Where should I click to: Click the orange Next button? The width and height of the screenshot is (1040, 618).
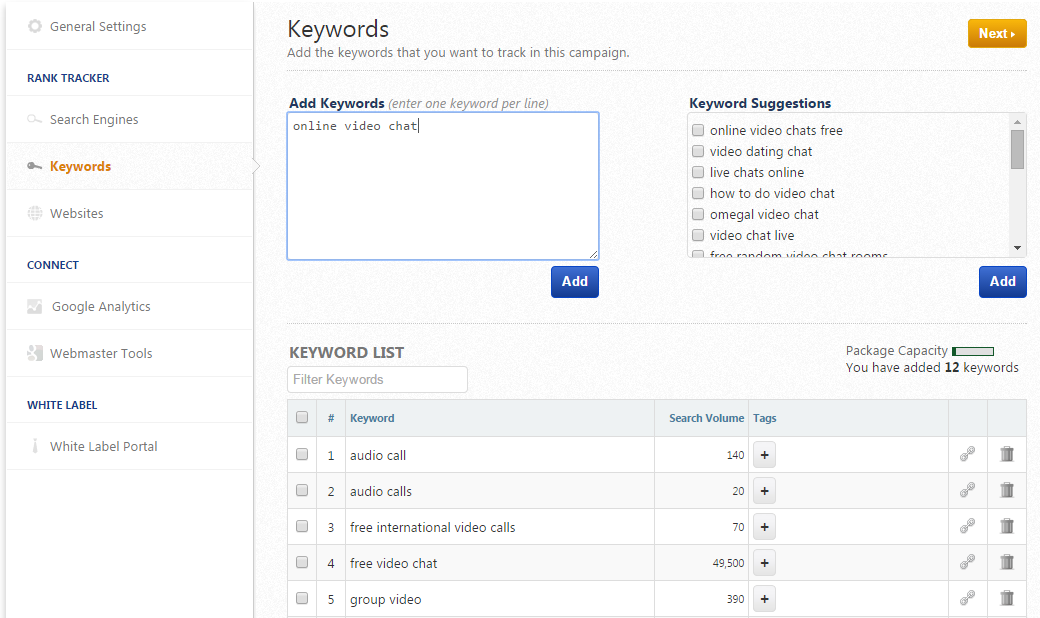[x=996, y=34]
